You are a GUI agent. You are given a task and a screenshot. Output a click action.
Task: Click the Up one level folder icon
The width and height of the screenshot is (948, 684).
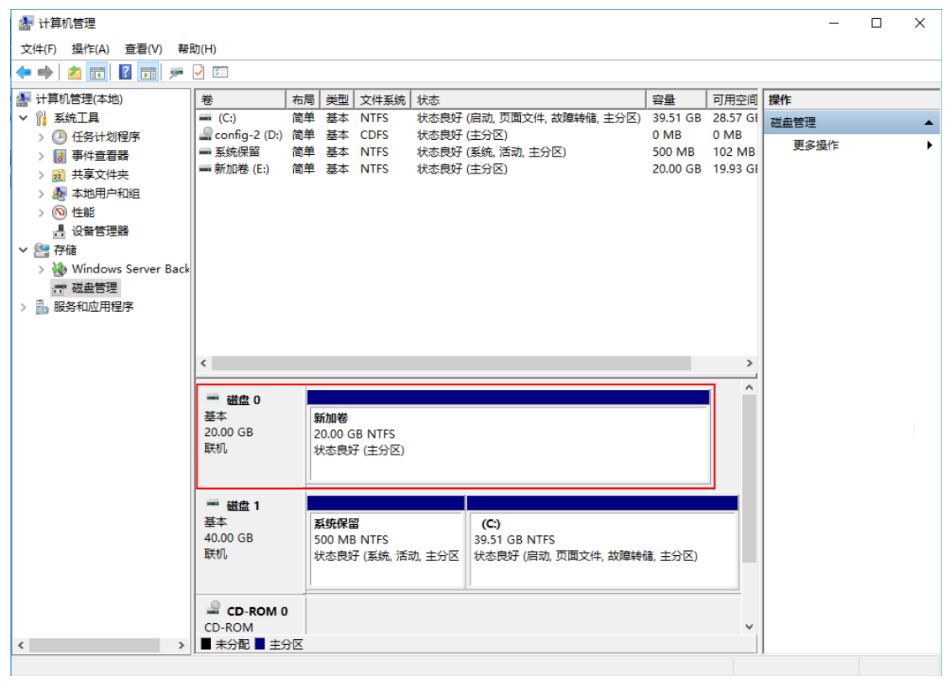[x=74, y=73]
